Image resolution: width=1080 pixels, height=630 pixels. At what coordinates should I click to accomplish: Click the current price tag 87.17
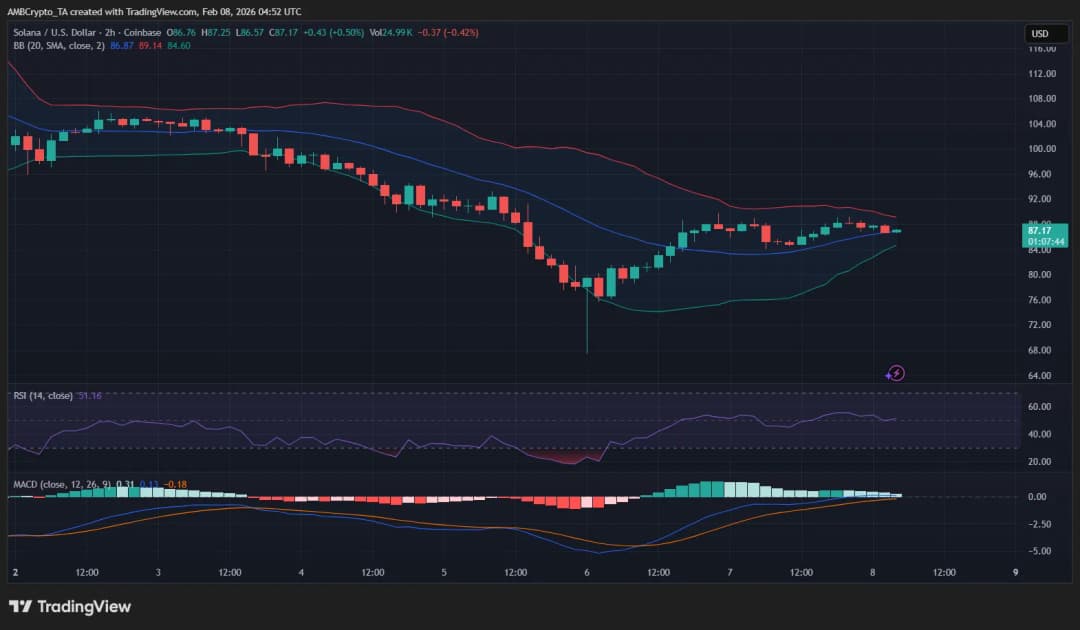point(1045,231)
